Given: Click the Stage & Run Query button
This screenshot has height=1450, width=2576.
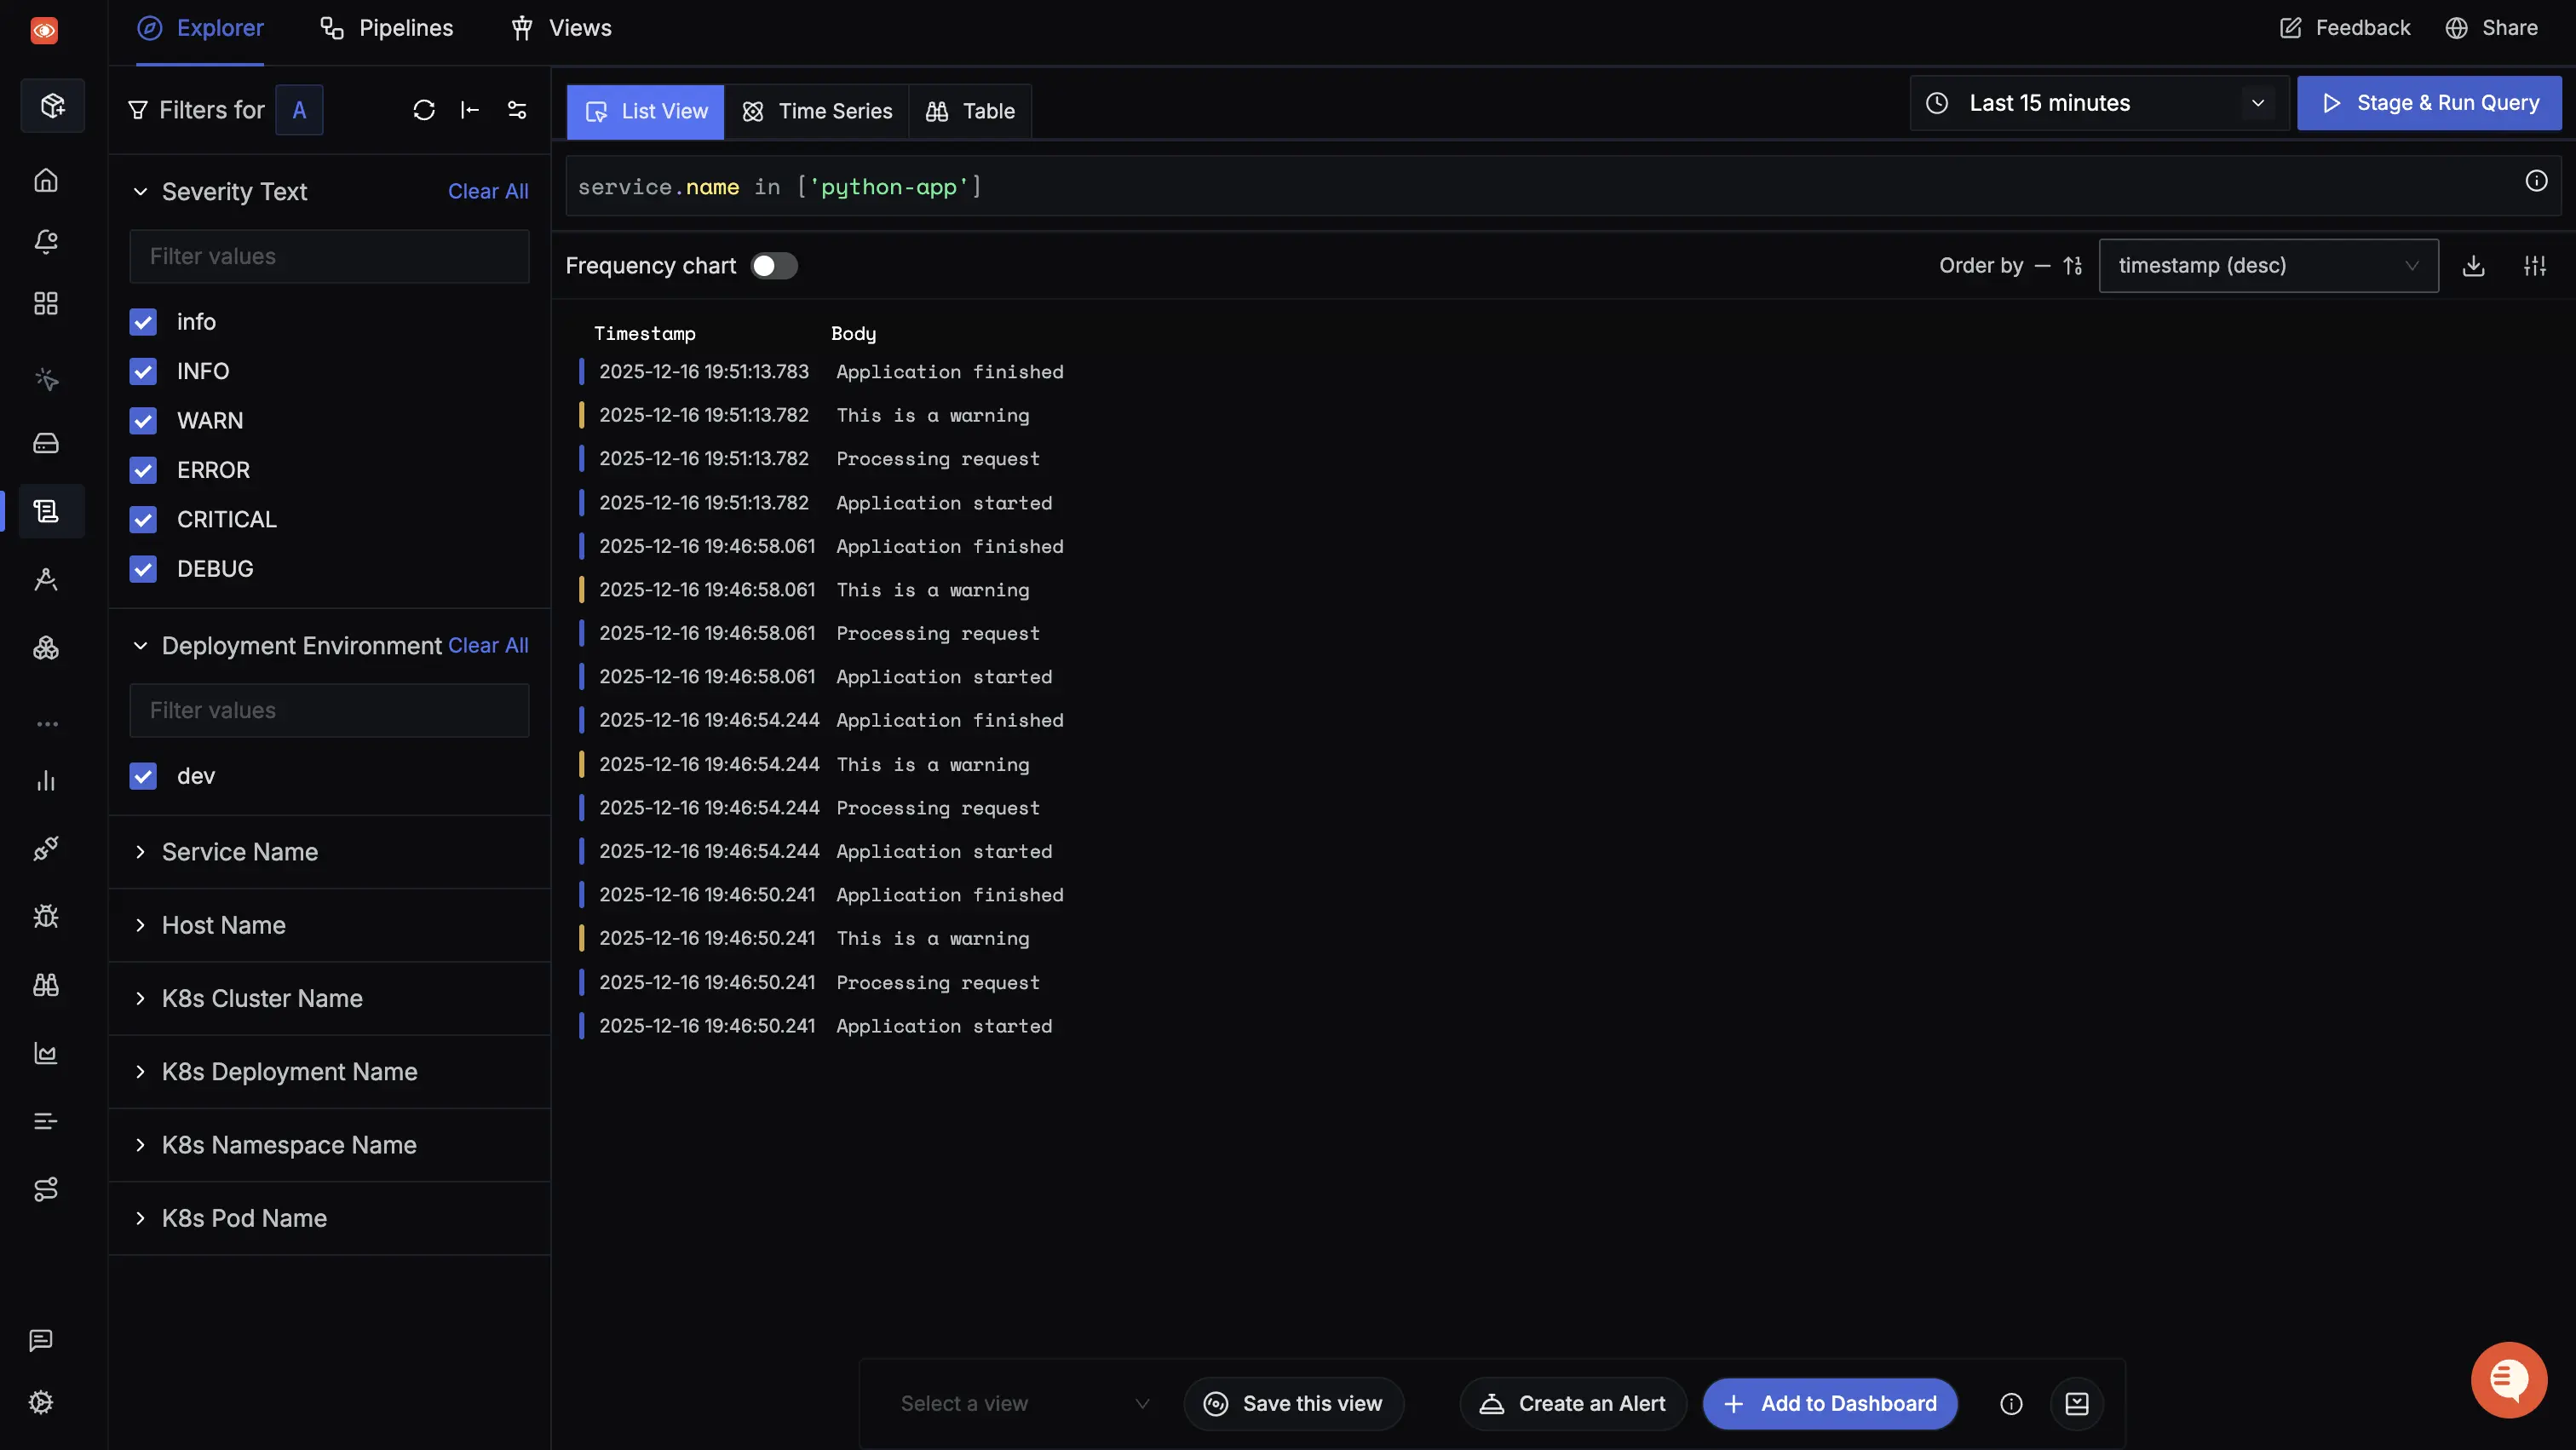Looking at the screenshot, I should [x=2429, y=102].
